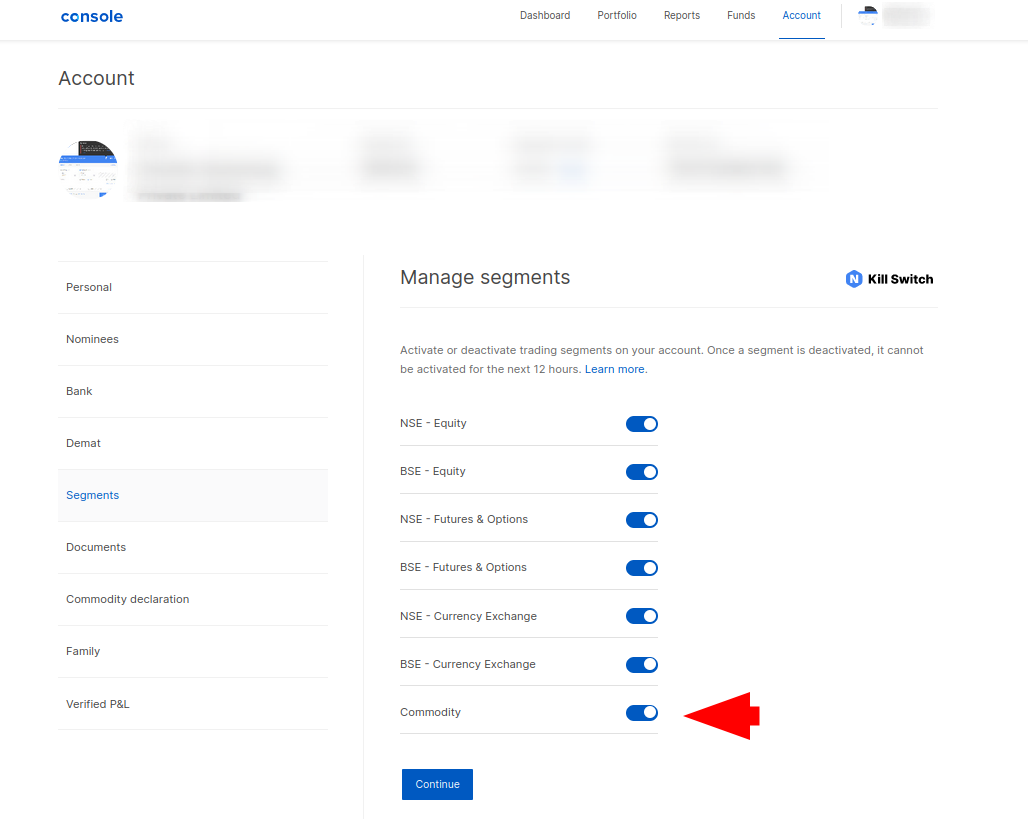The width and height of the screenshot is (1028, 819).
Task: Select Demat from the account sidebar
Action: 83,443
